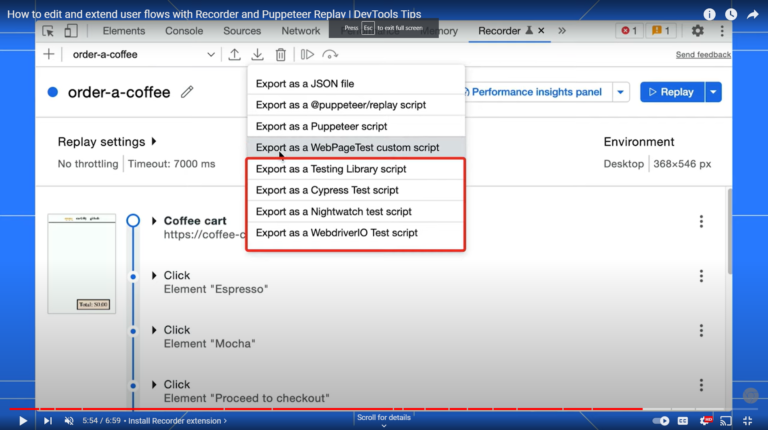This screenshot has height=430, width=768.
Task: Open the DevTools three-dot customize menu
Action: [x=722, y=31]
